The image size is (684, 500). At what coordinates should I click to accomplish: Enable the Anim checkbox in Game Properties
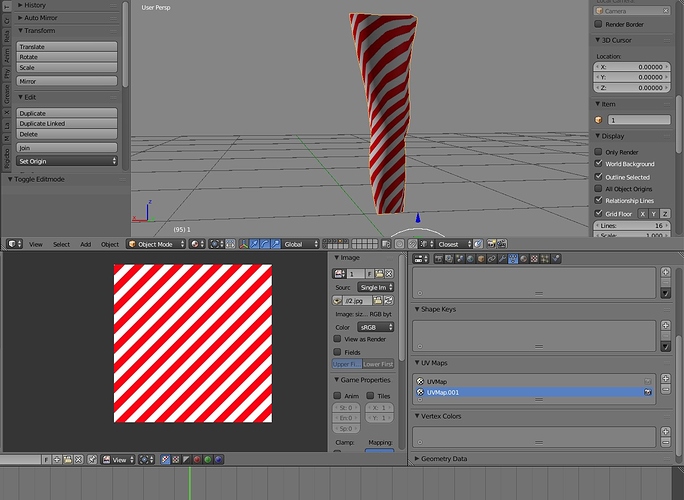[x=337, y=396]
